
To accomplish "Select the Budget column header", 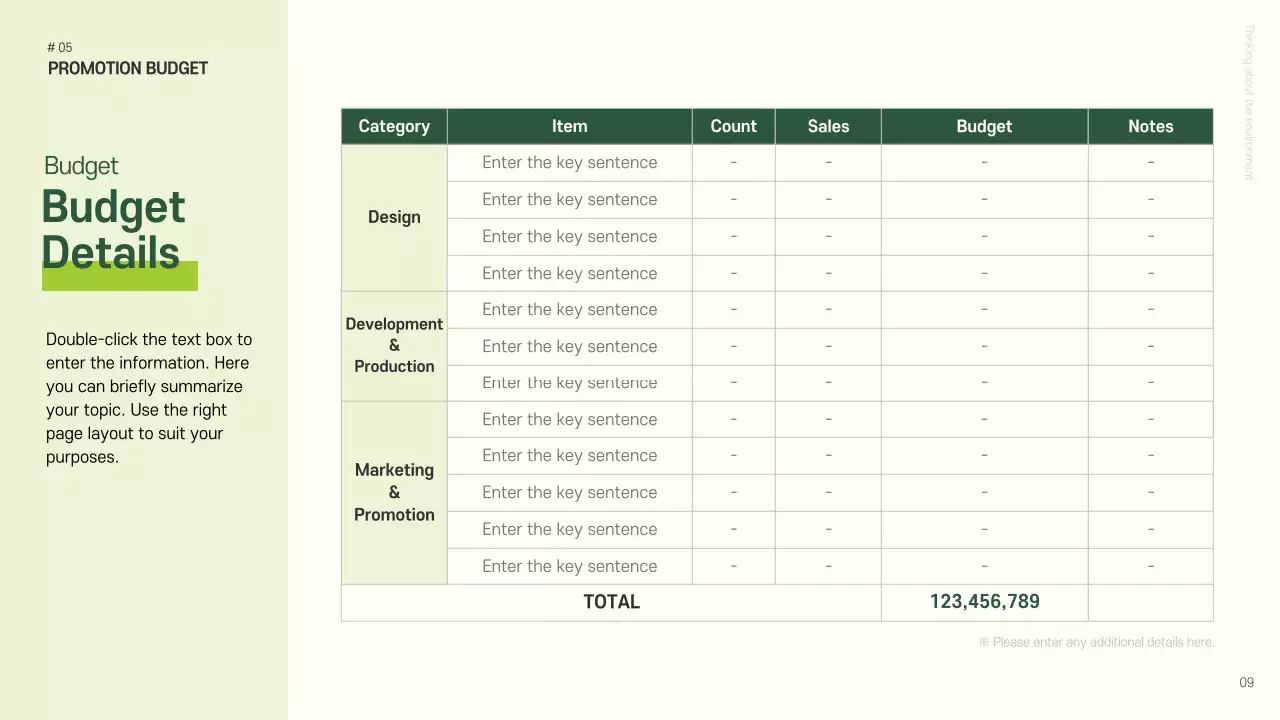I will pyautogui.click(x=983, y=126).
